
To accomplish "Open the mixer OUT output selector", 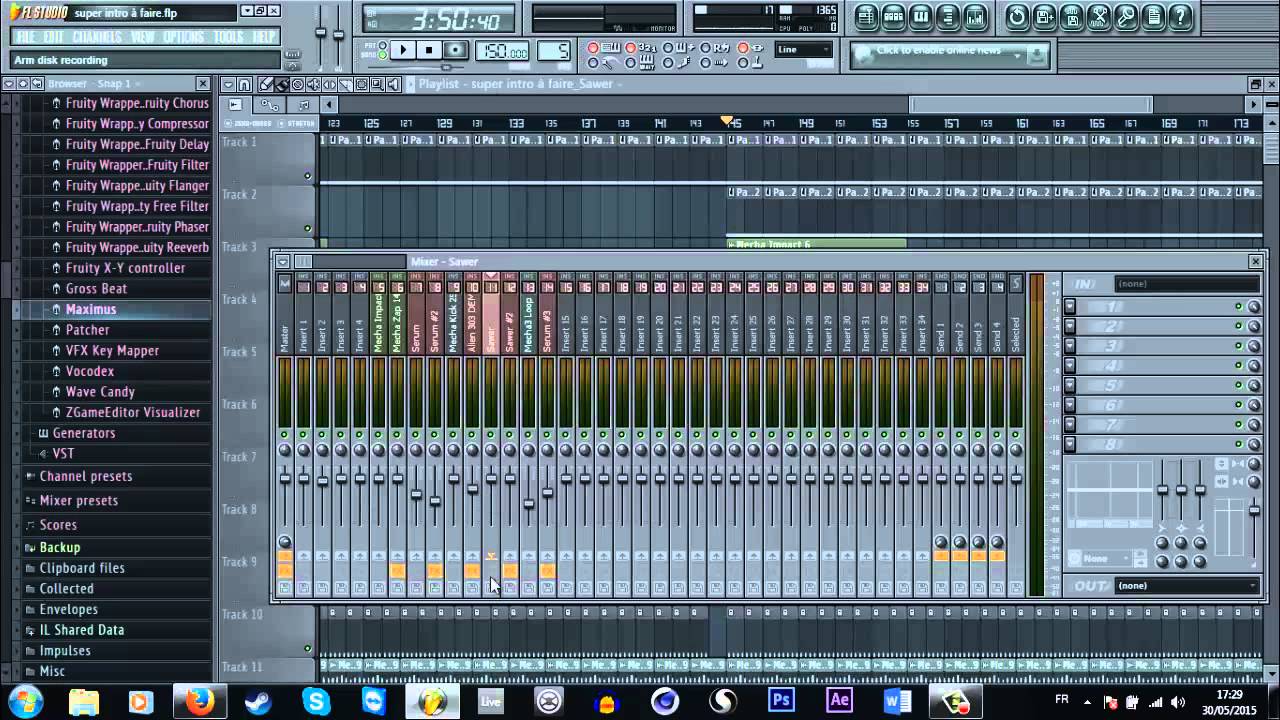I will pyautogui.click(x=1187, y=586).
